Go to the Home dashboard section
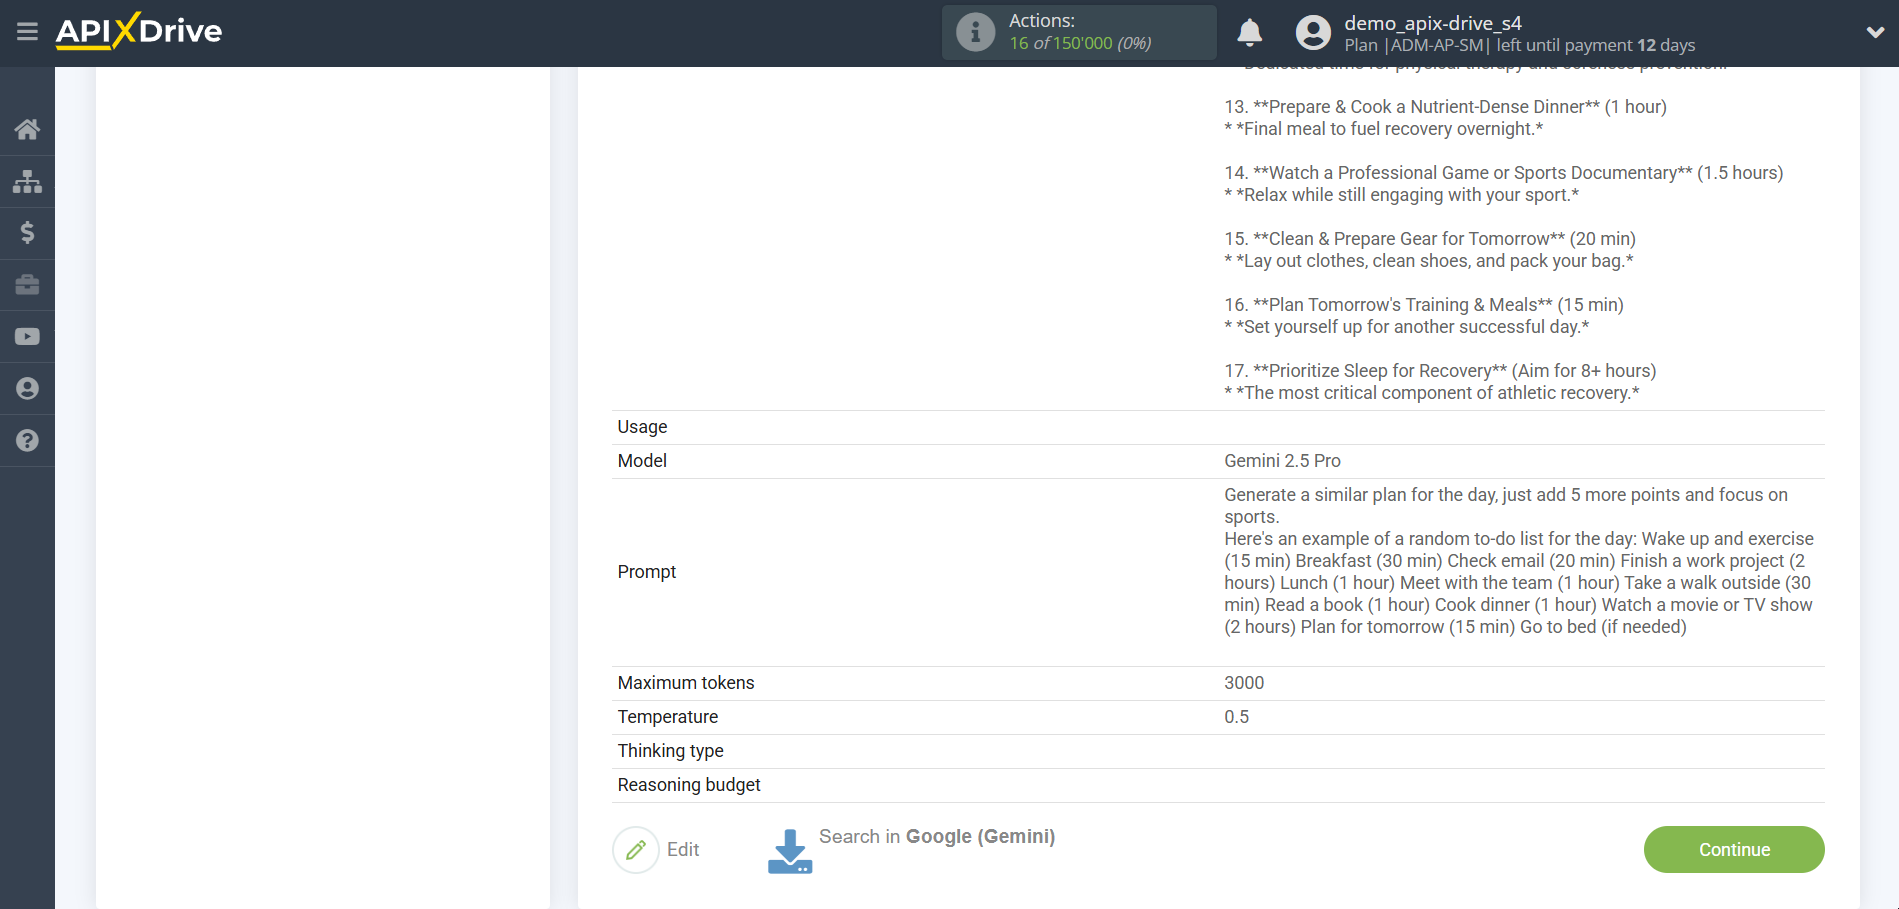1899x909 pixels. [x=27, y=129]
